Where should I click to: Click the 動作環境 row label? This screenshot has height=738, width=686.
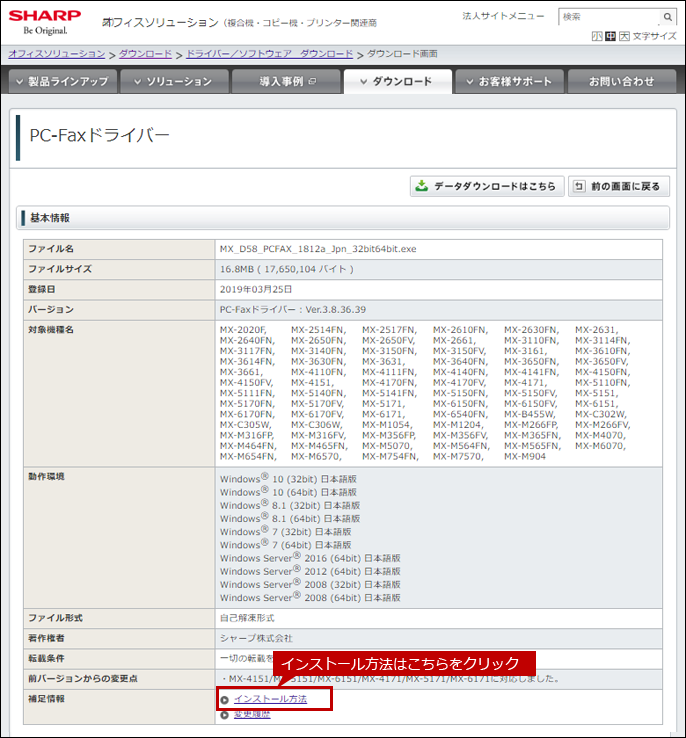tap(46, 477)
